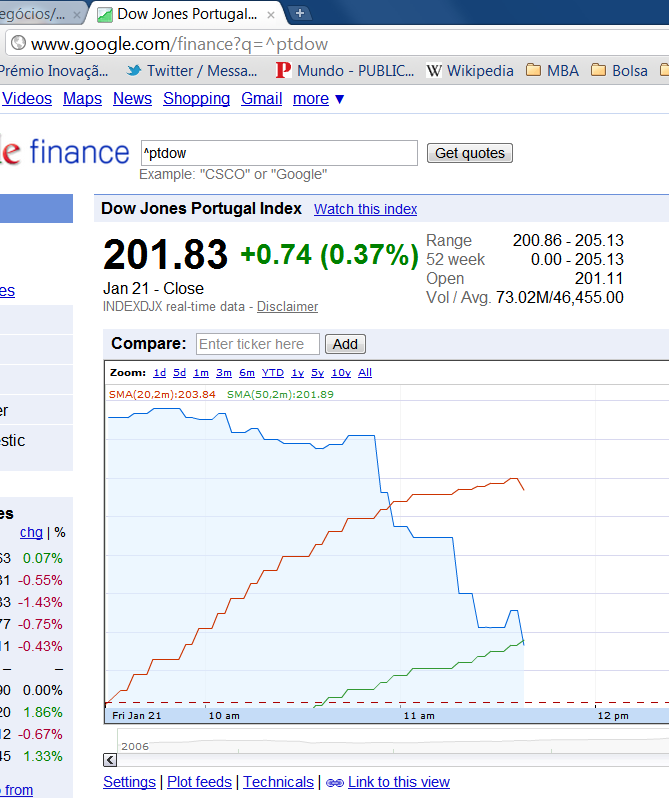The image size is (669, 798).
Task: Go to Google Maps
Action: [x=82, y=98]
